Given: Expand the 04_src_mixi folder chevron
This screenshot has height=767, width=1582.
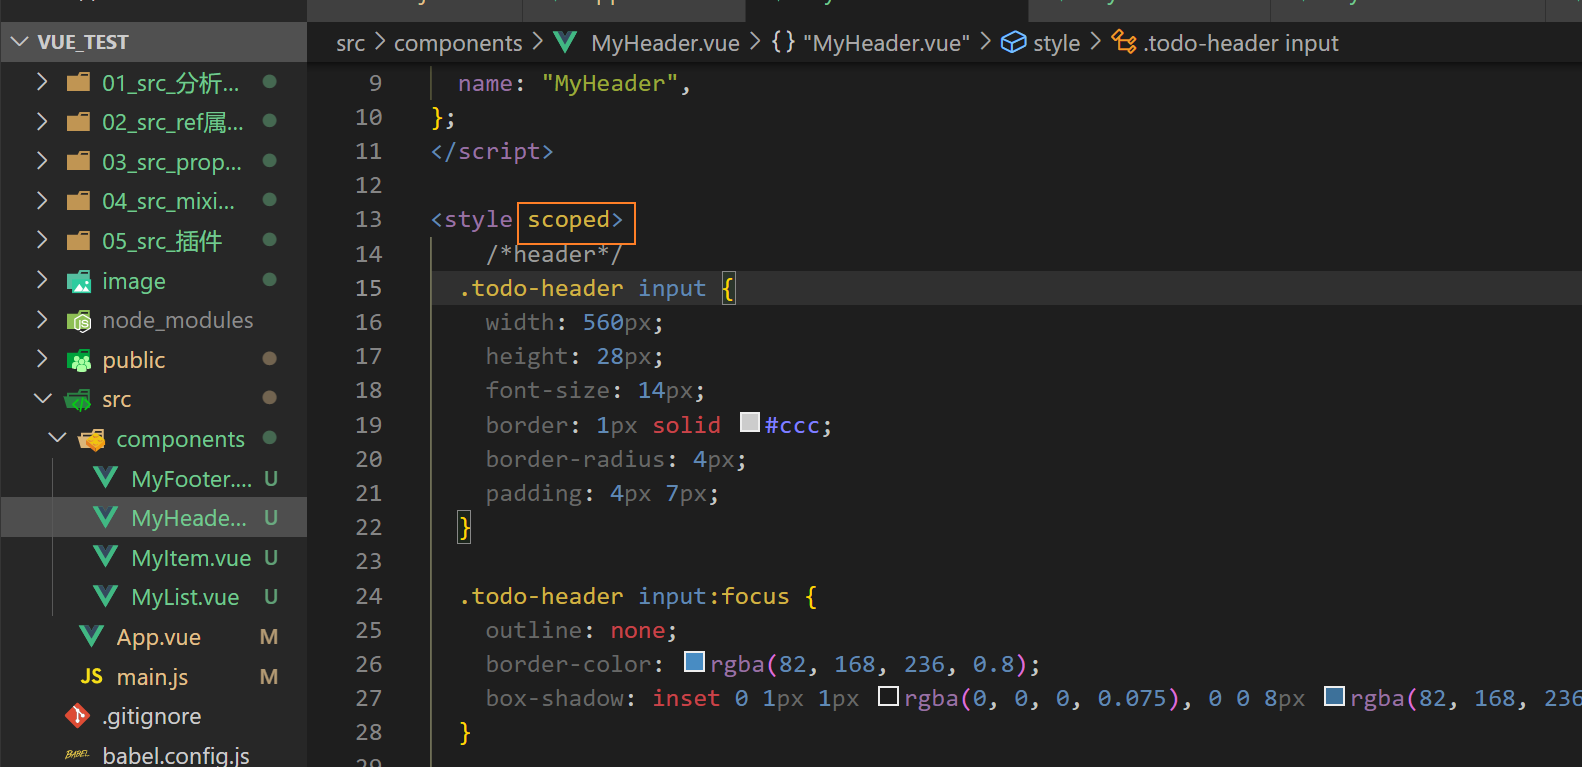Looking at the screenshot, I should pos(42,201).
